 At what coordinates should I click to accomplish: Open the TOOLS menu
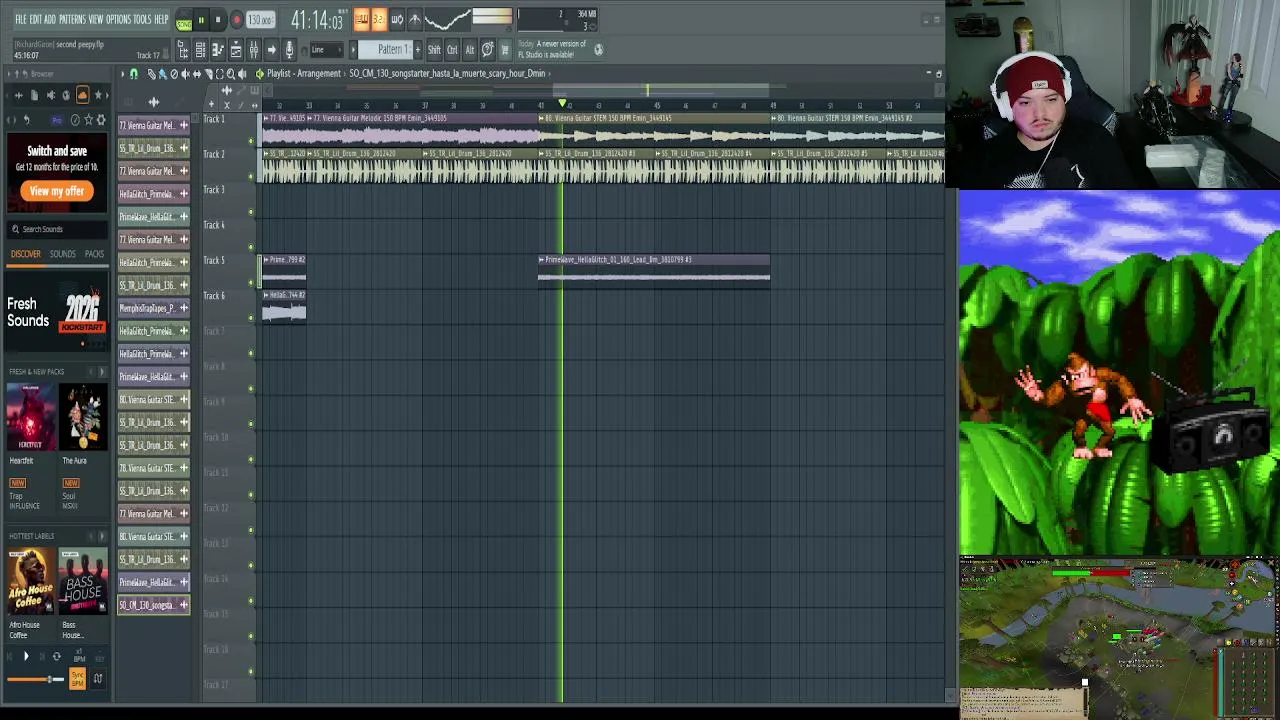[x=142, y=19]
